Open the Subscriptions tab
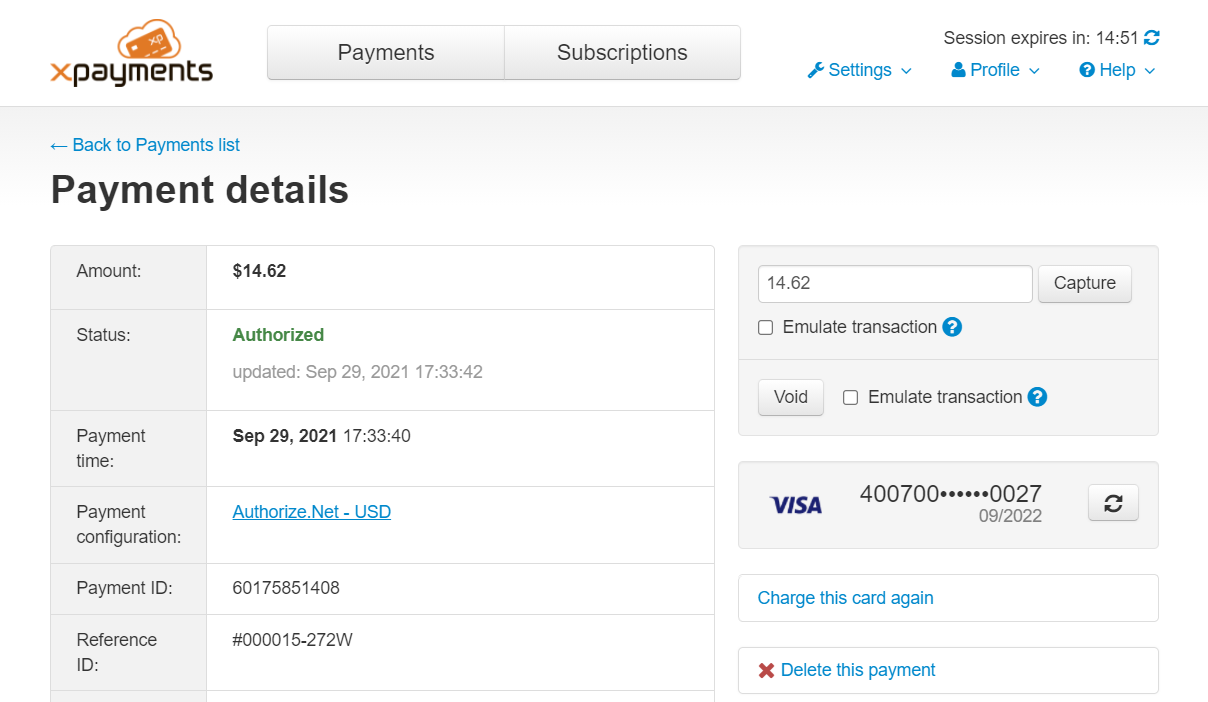This screenshot has width=1208, height=702. pyautogui.click(x=622, y=53)
